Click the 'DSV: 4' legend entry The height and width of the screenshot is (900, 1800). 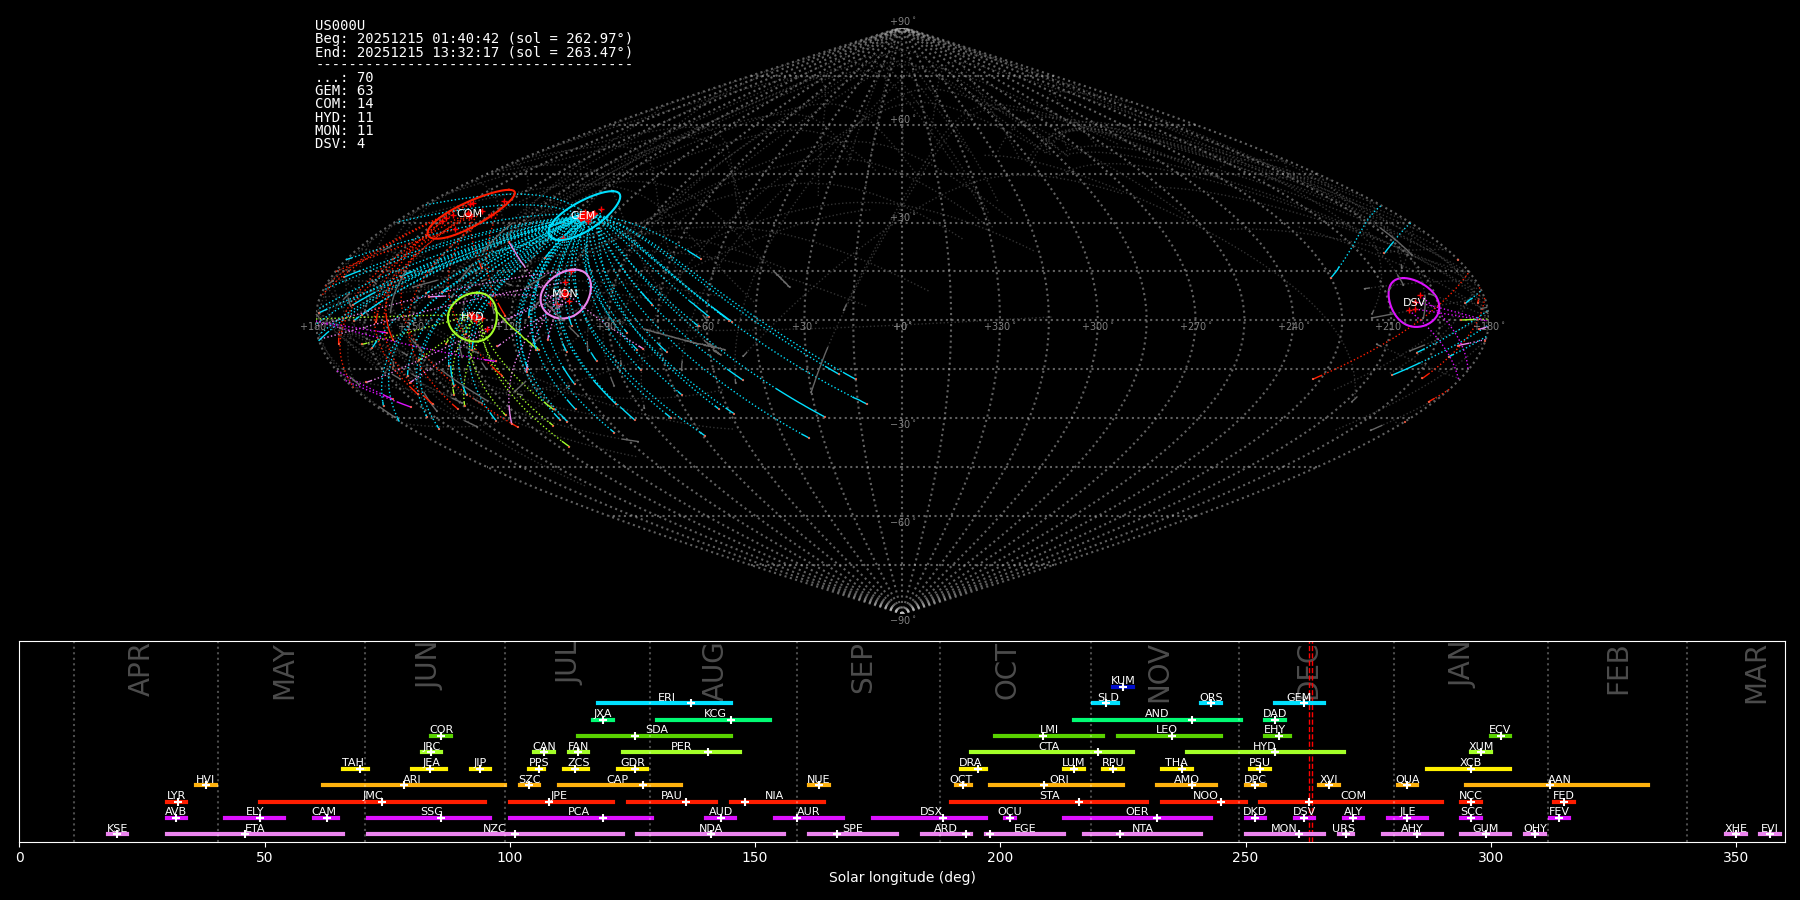tap(340, 144)
